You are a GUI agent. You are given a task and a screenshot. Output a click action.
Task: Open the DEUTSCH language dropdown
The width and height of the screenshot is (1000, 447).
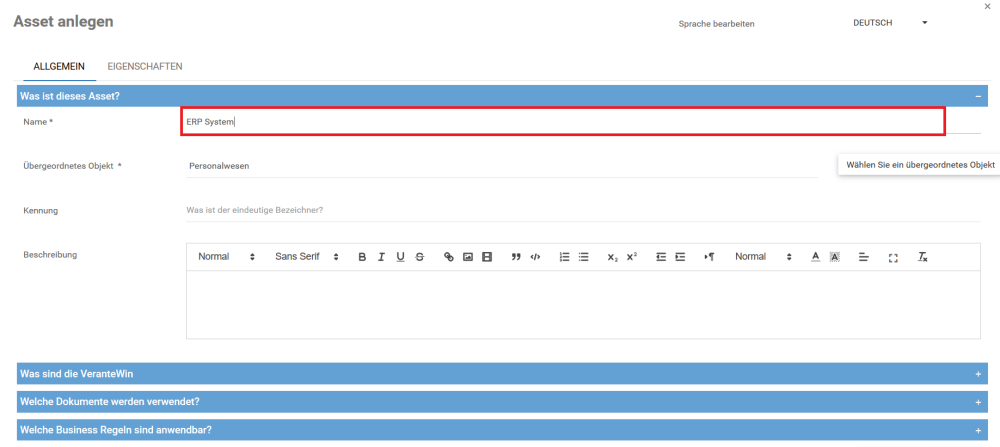pyautogui.click(x=890, y=23)
